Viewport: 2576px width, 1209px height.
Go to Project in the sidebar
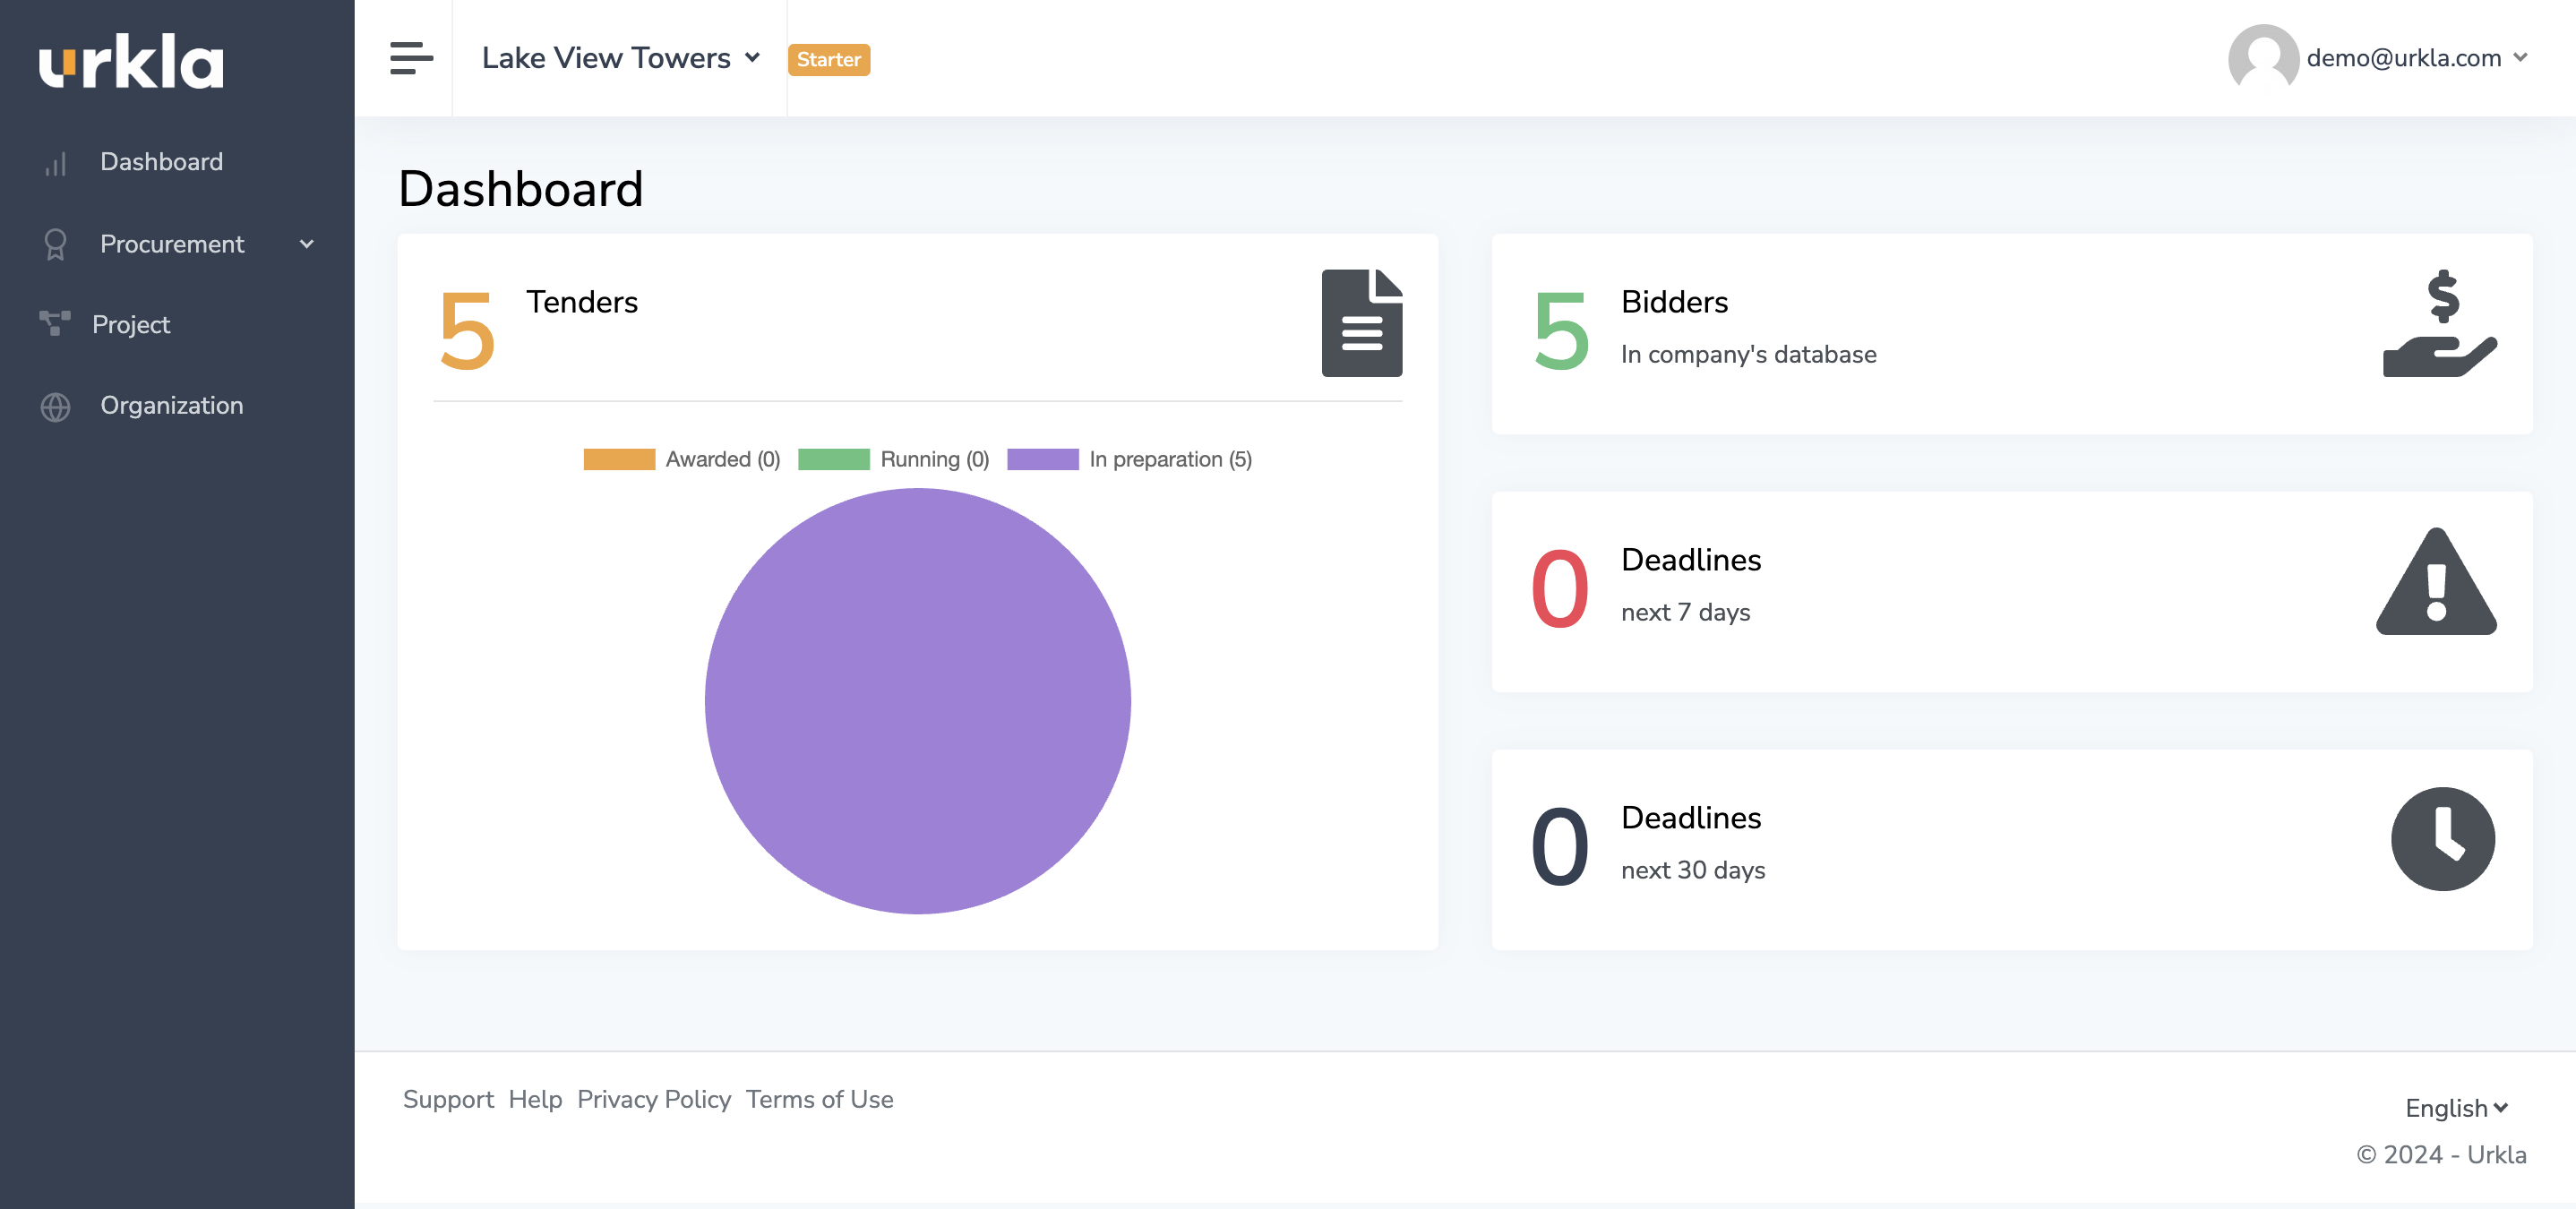pos(131,324)
